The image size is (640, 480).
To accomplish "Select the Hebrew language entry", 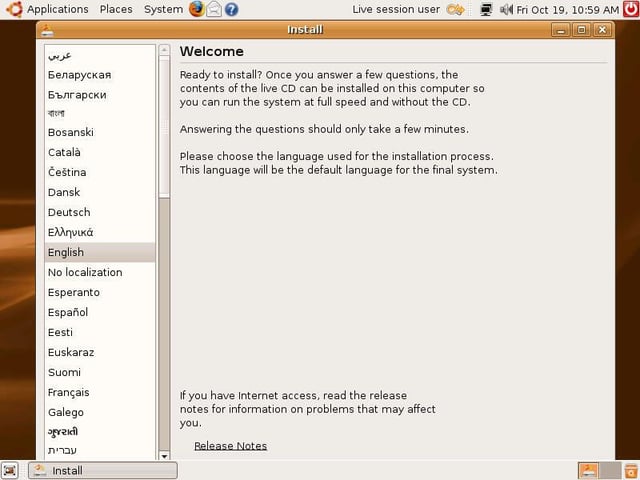I will point(100,450).
